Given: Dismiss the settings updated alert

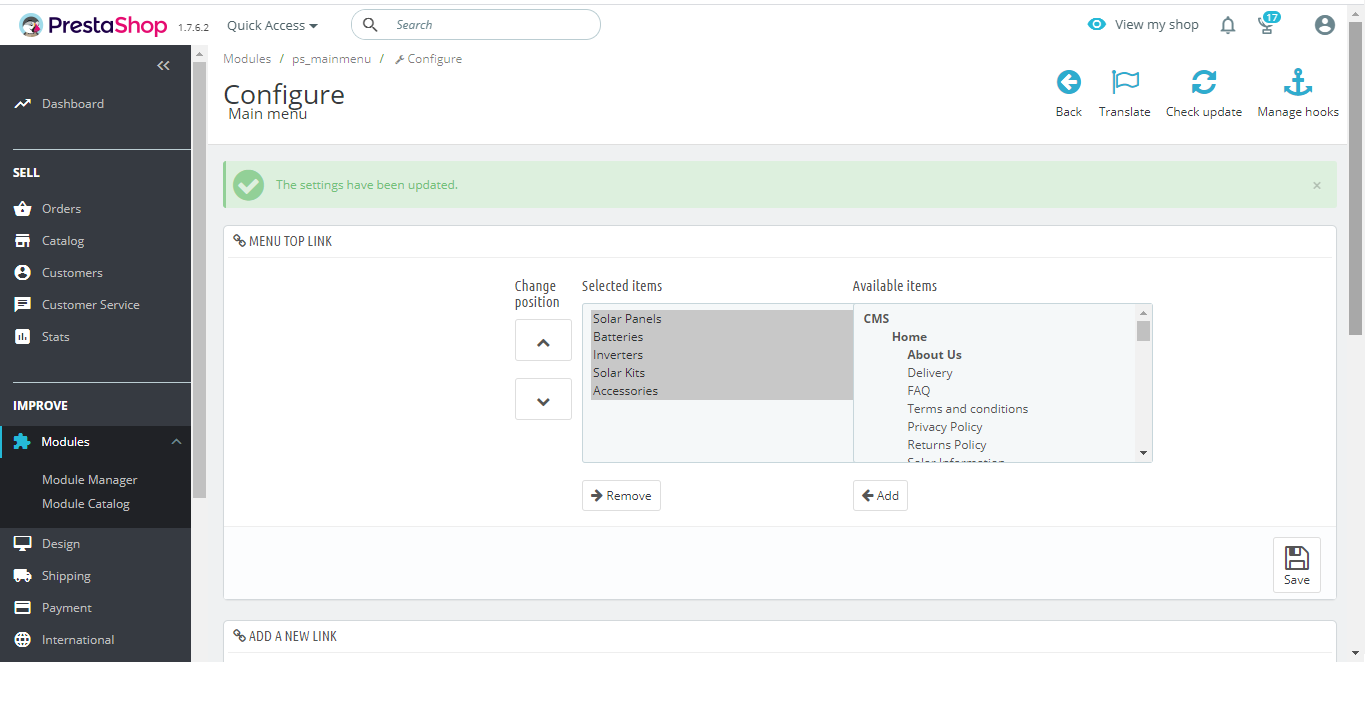Looking at the screenshot, I should point(1317,185).
